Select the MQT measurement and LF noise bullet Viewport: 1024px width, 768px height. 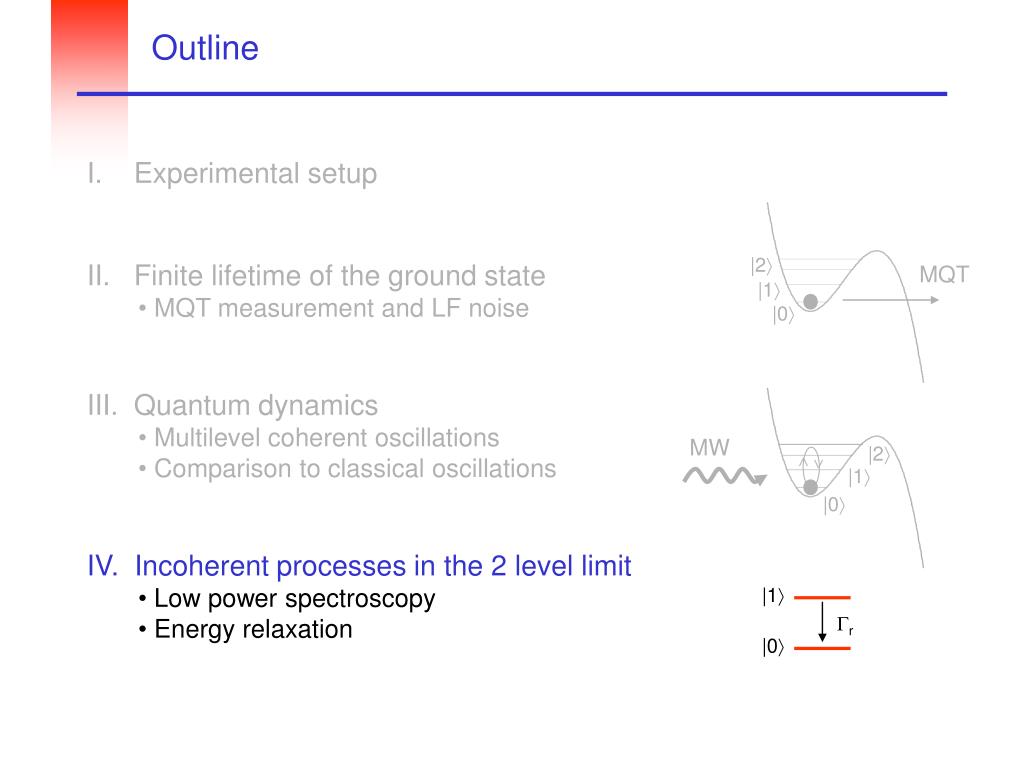341,308
